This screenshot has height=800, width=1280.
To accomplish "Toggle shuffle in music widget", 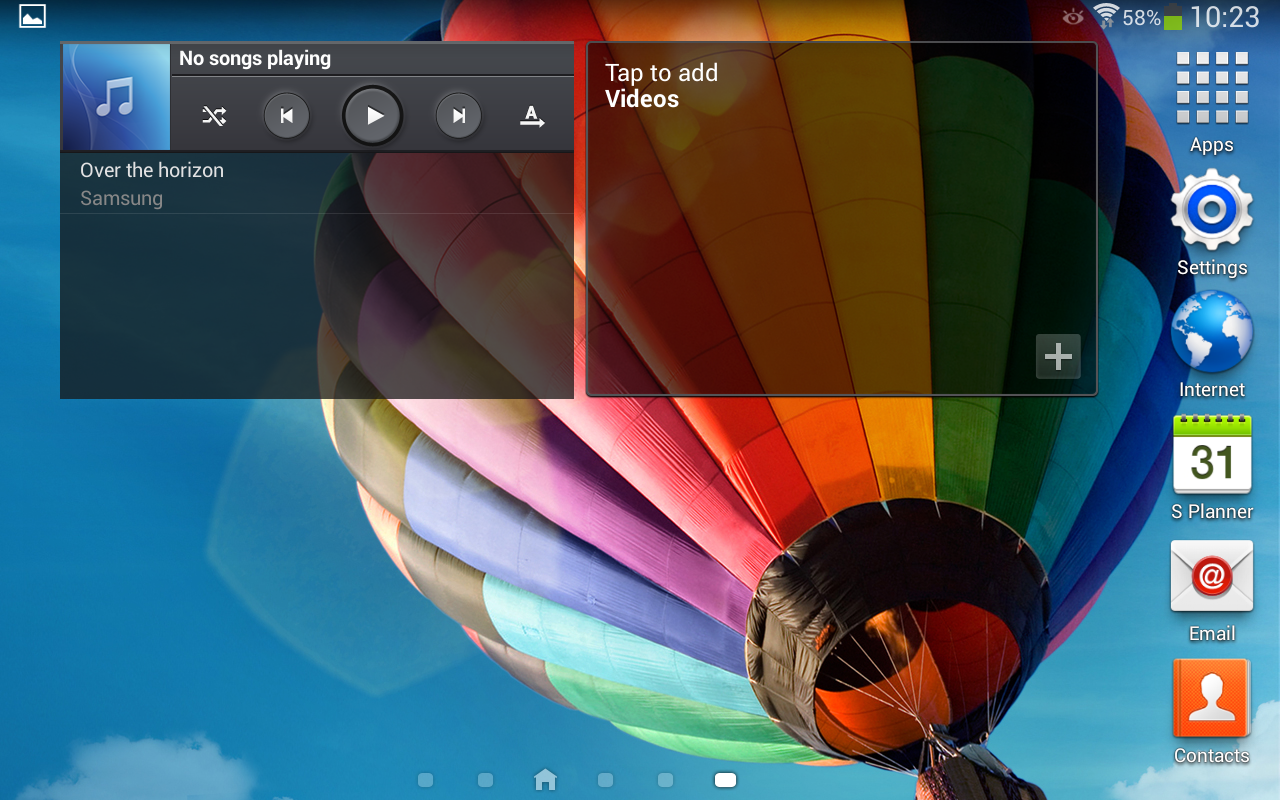I will pos(214,116).
